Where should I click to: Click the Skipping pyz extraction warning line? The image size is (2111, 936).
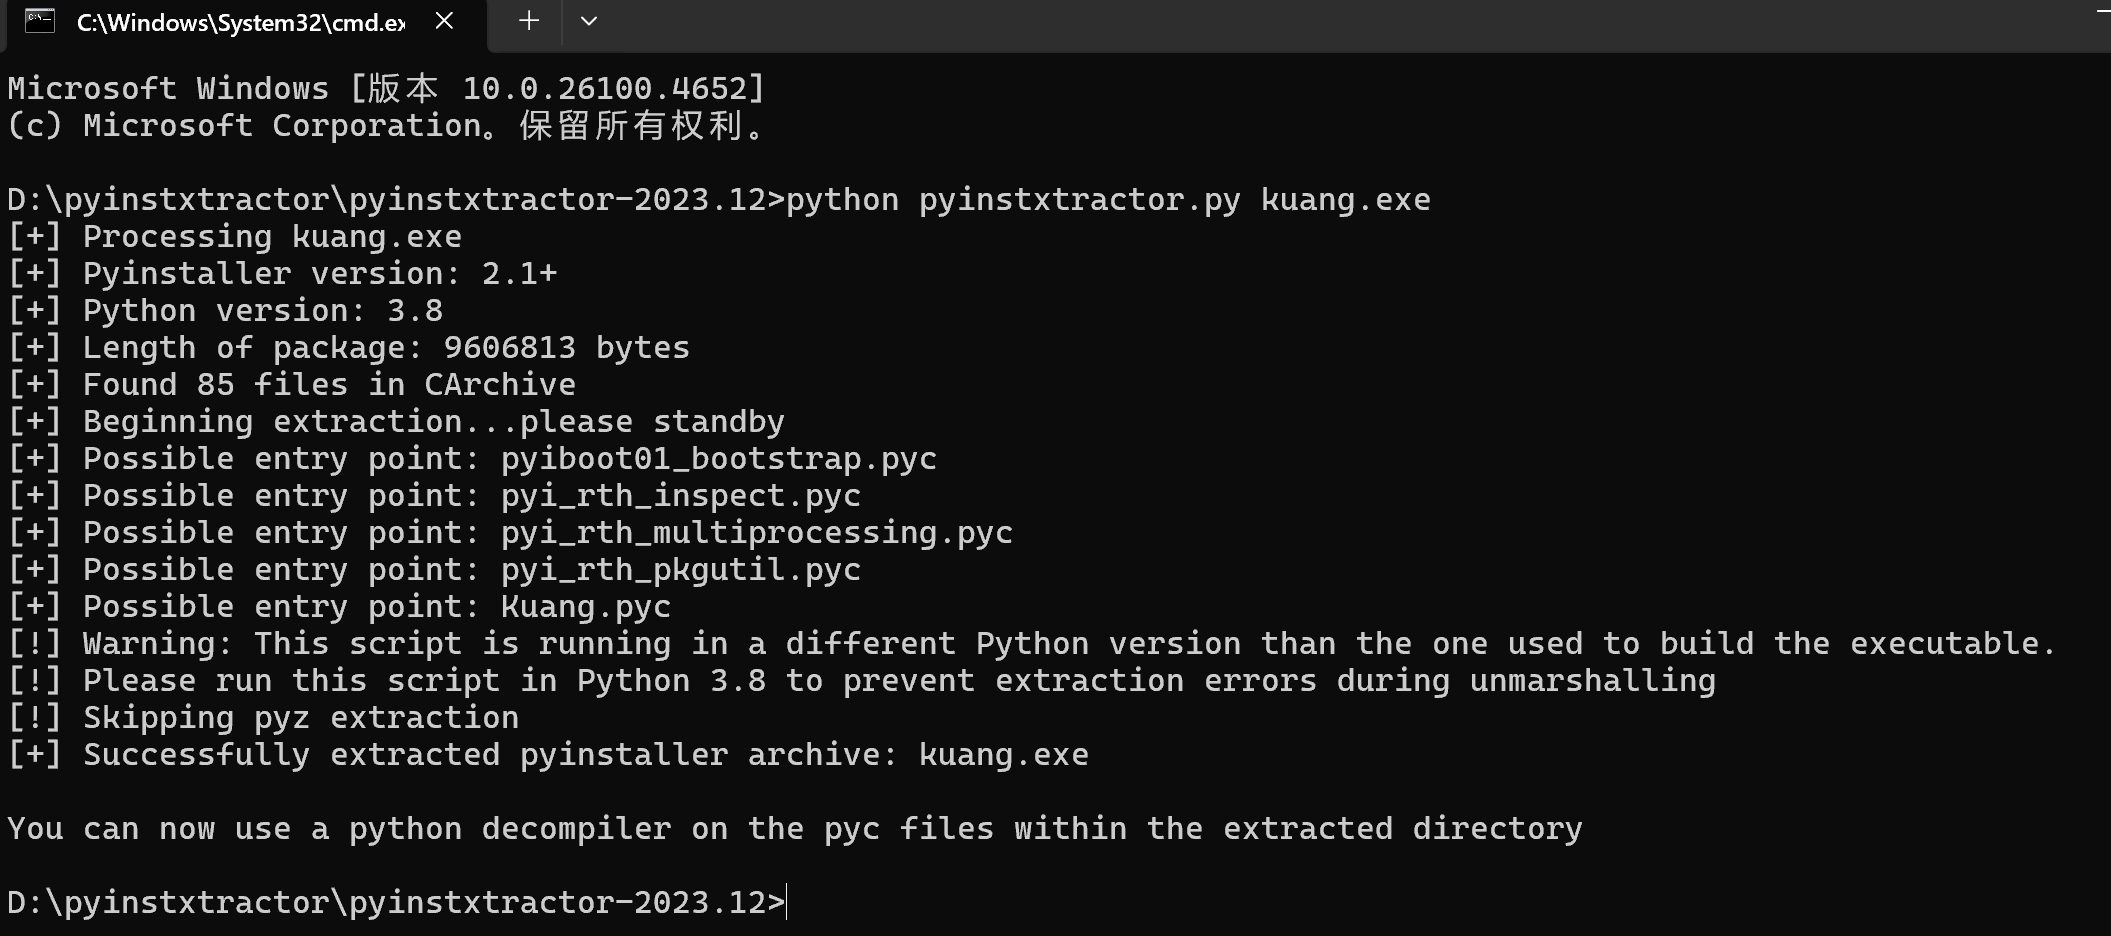263,718
